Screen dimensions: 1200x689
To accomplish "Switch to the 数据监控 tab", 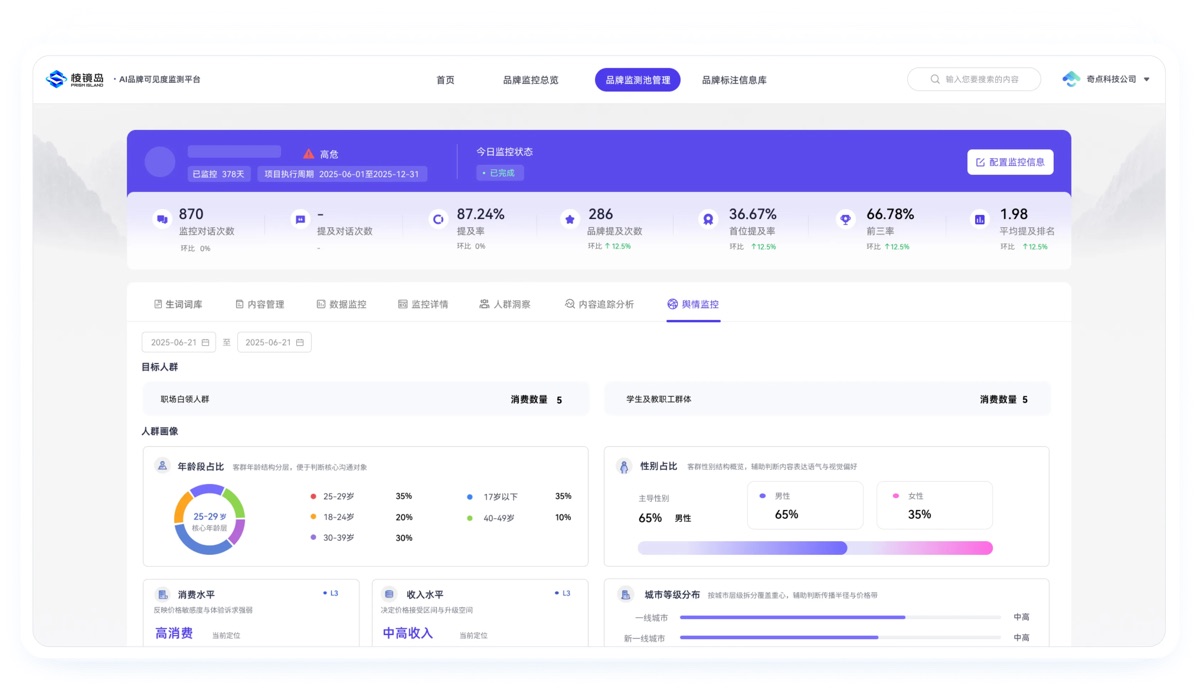I will point(341,304).
